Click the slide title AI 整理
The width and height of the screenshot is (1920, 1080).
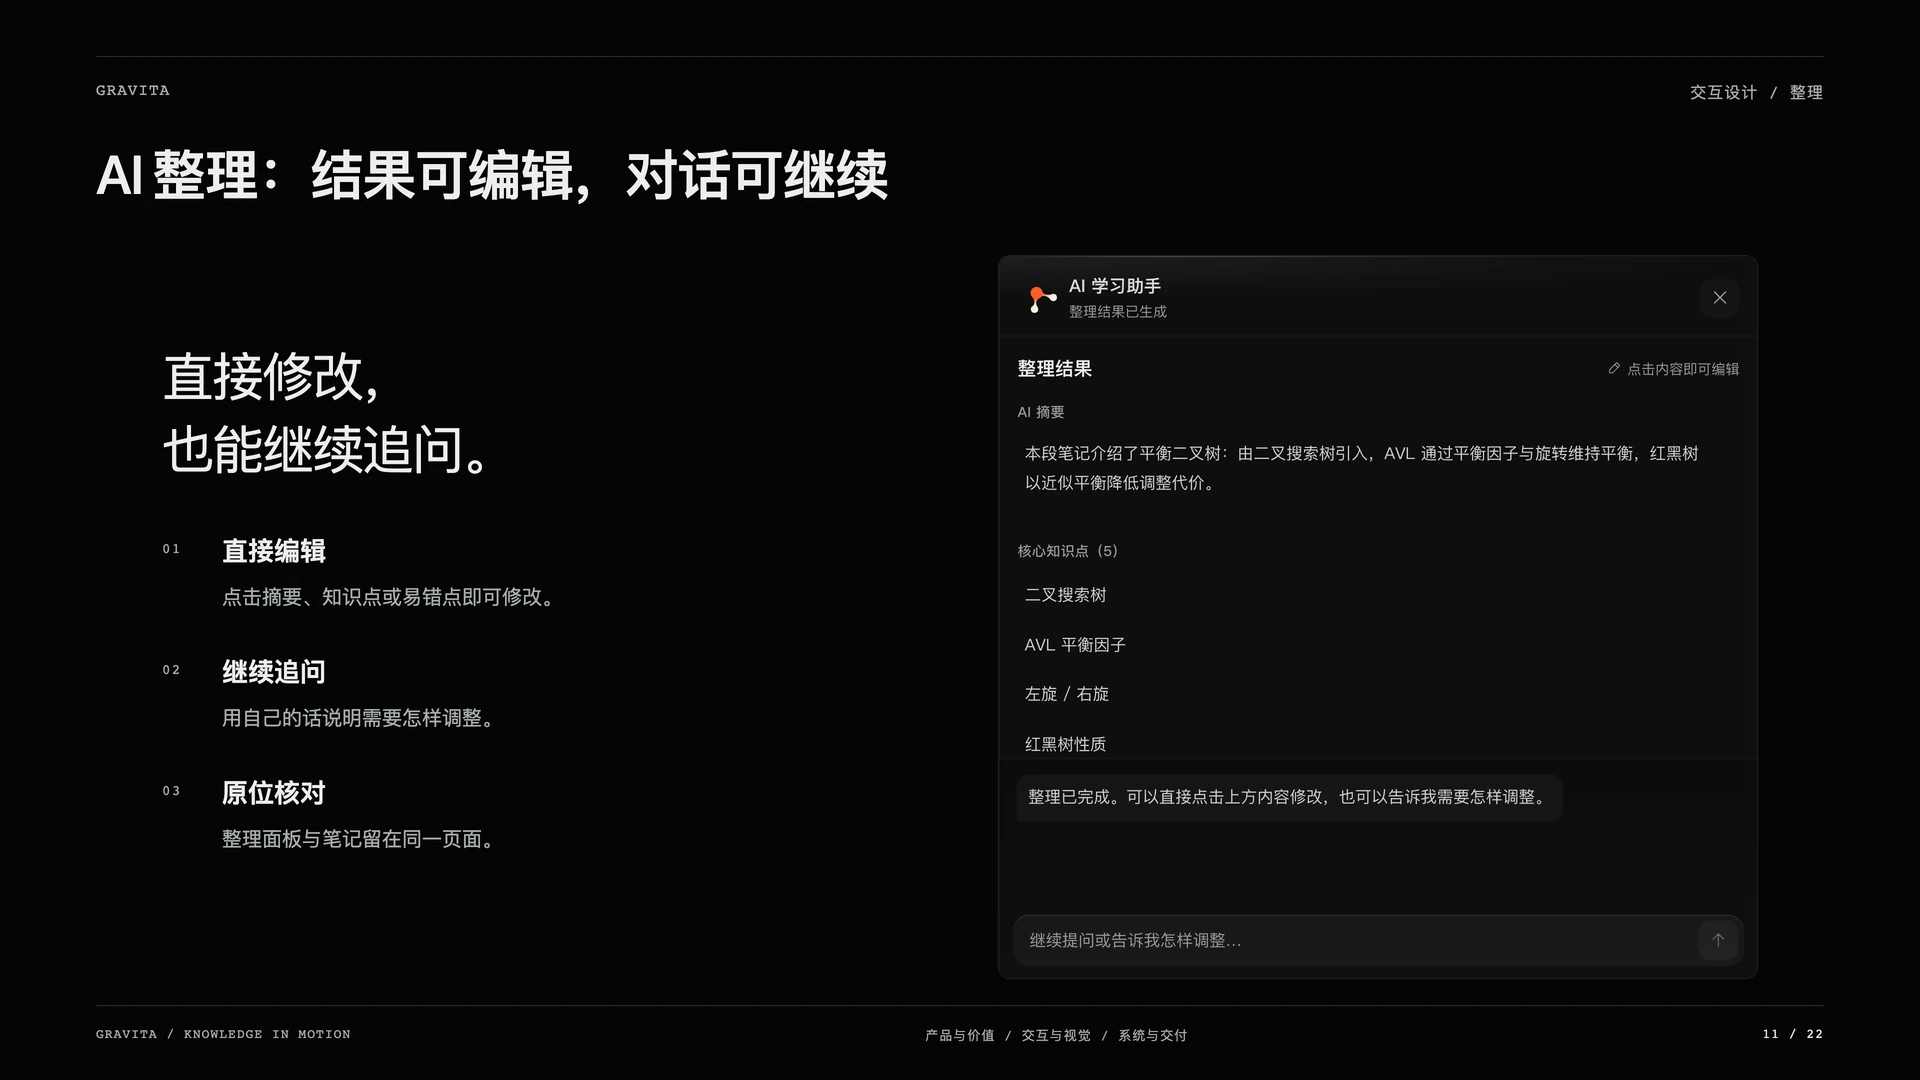492,175
